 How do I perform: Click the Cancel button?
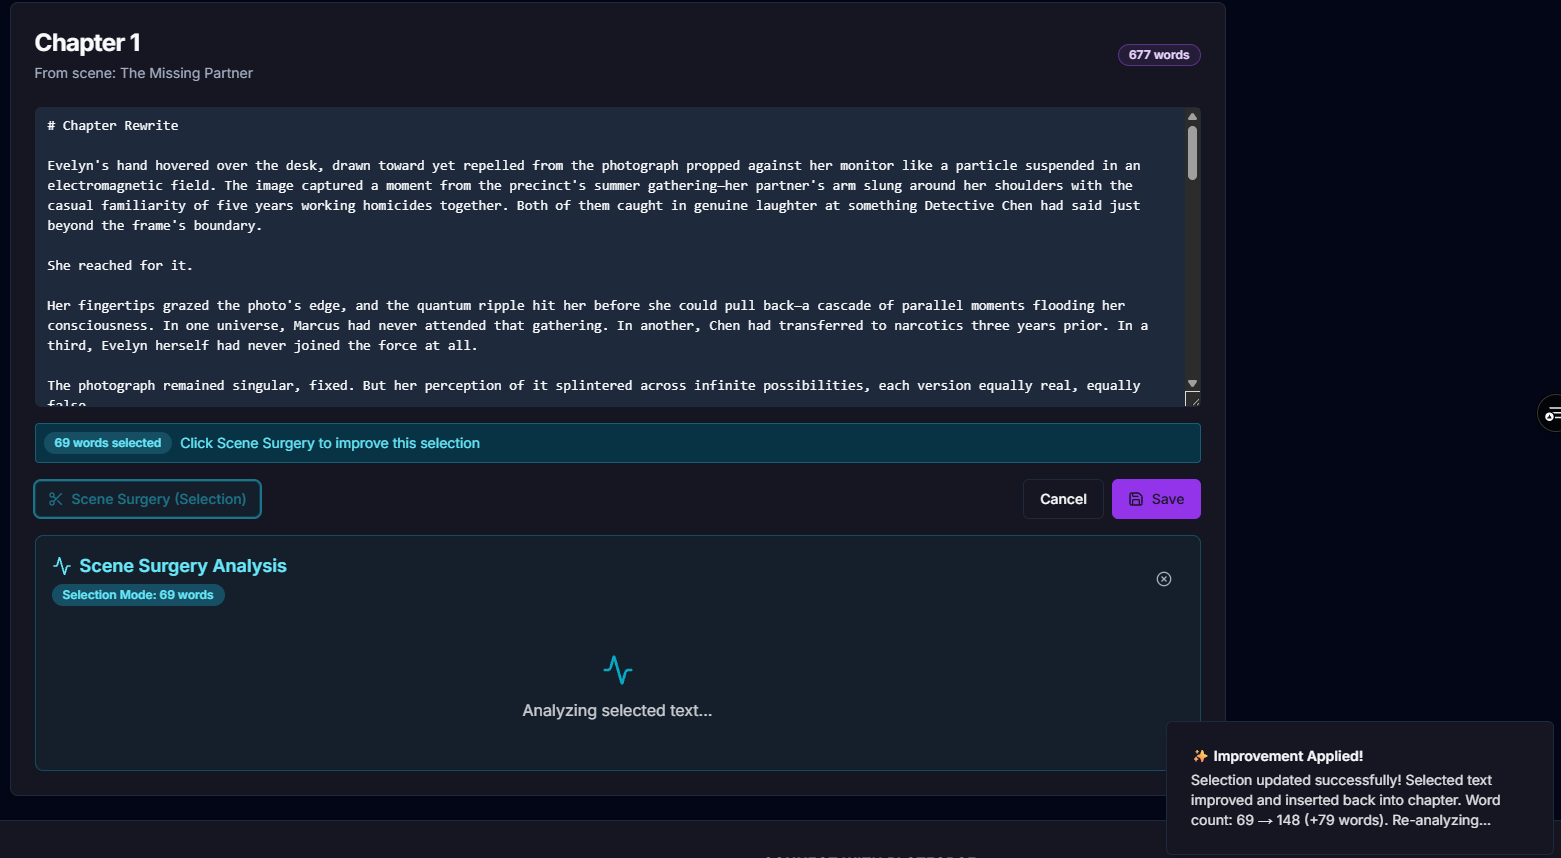1062,498
